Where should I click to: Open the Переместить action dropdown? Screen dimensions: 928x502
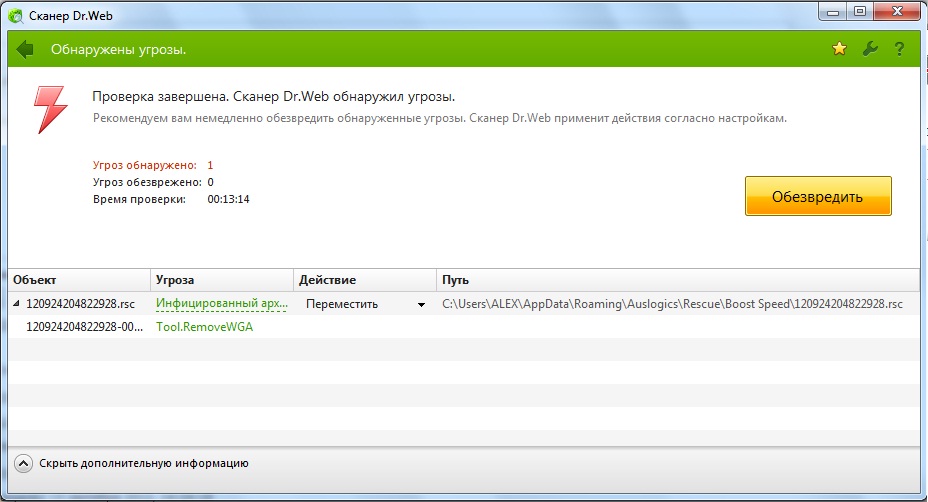click(421, 304)
